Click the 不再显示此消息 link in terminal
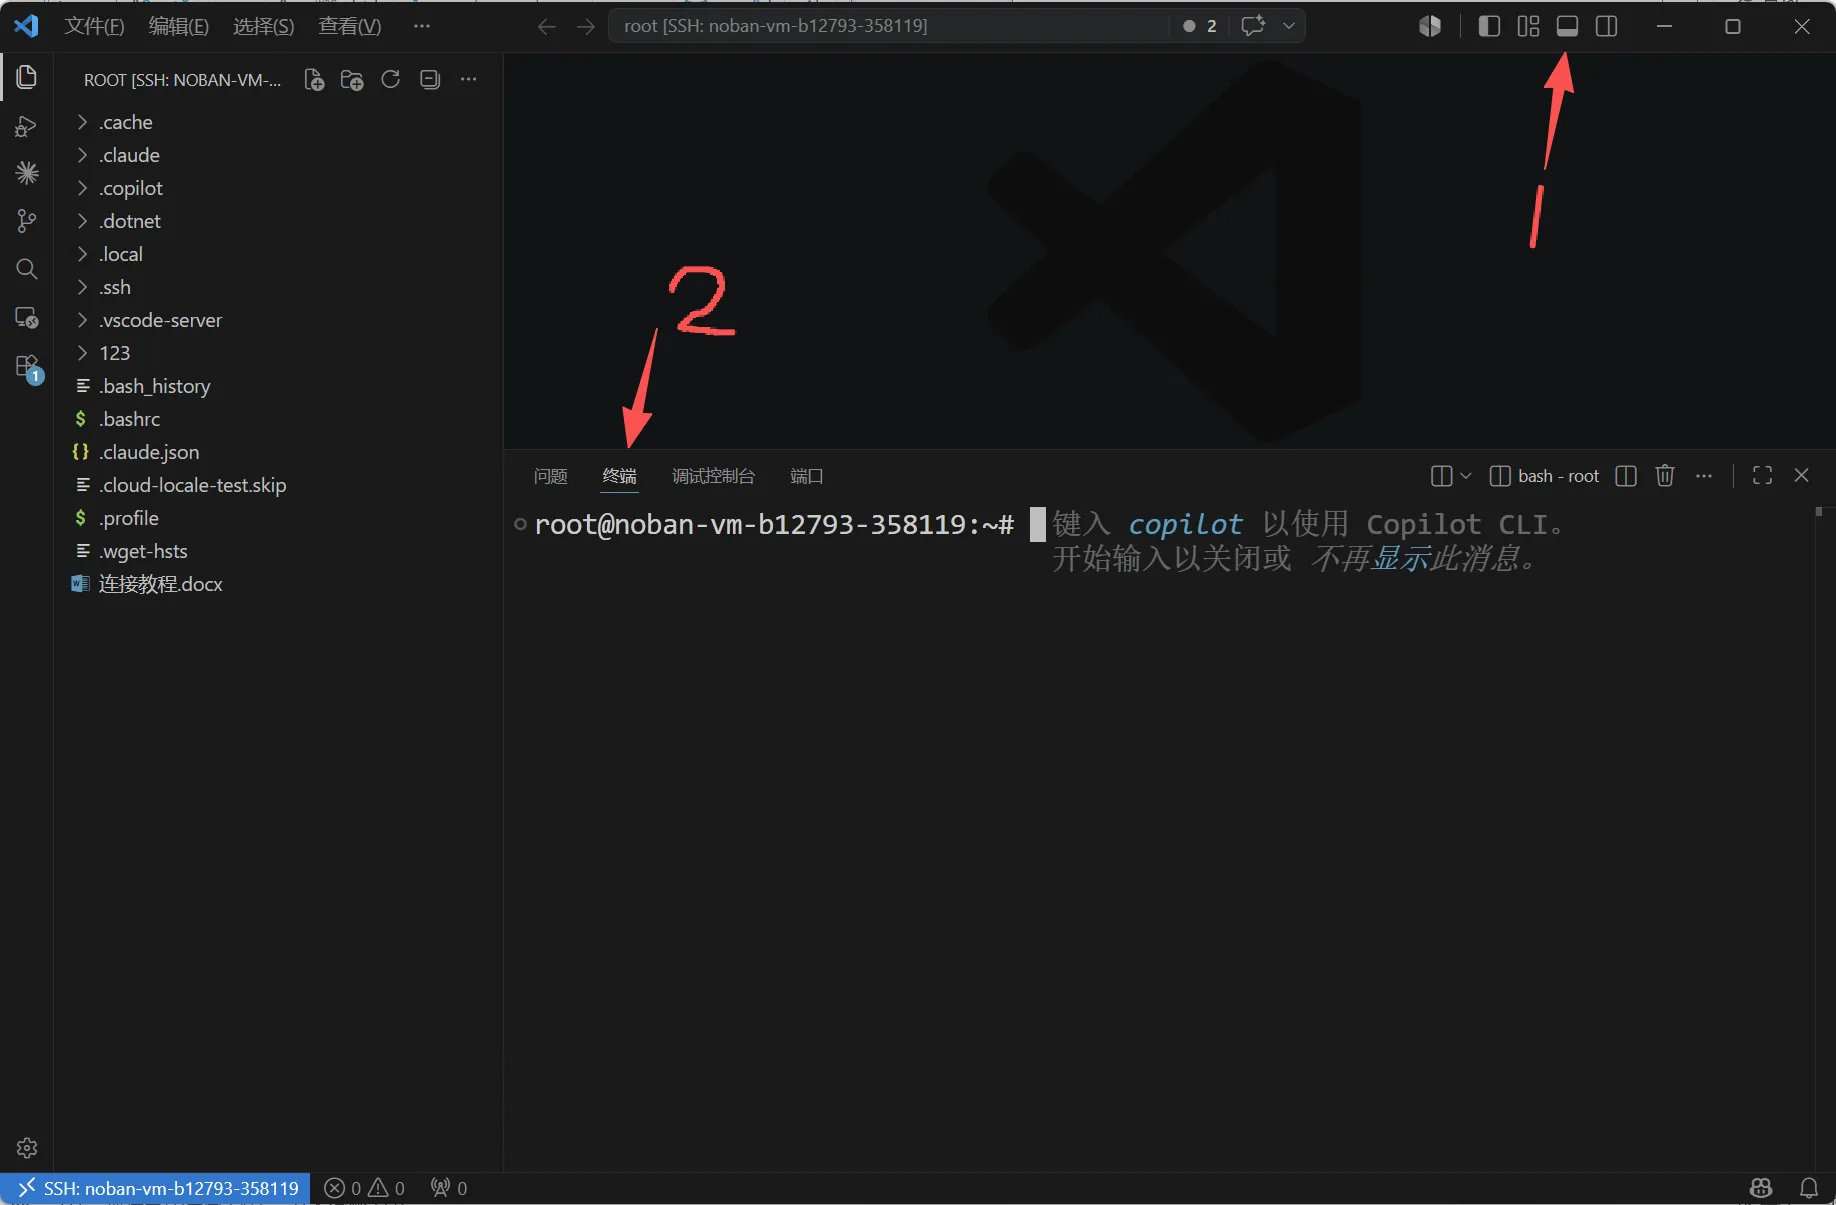The image size is (1836, 1205). (1416, 558)
